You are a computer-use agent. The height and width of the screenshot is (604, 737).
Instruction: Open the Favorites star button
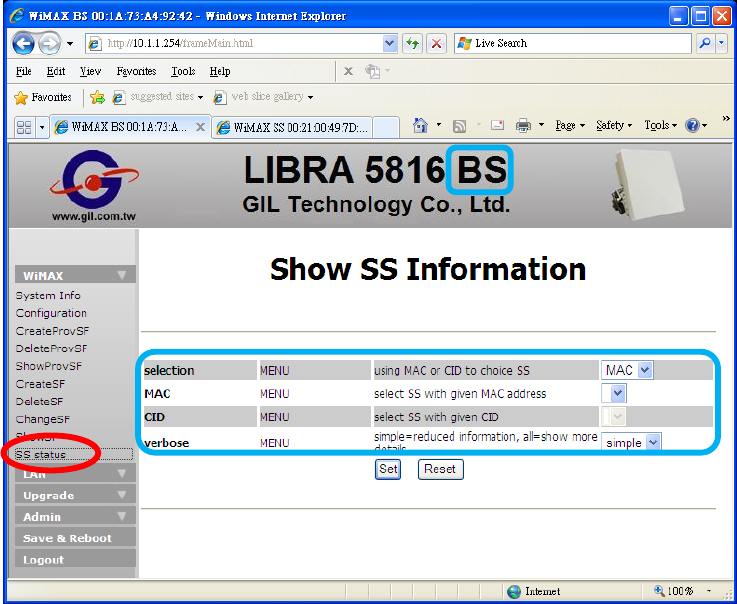pos(43,97)
